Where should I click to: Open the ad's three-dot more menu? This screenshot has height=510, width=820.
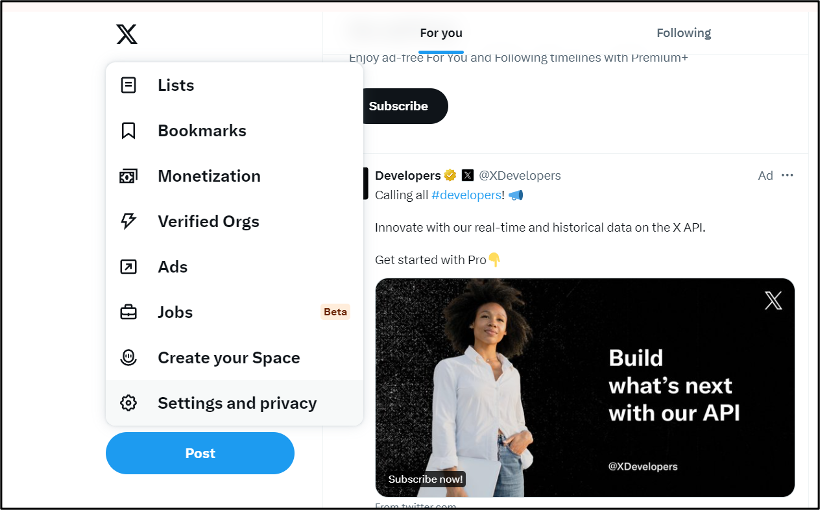(x=788, y=175)
